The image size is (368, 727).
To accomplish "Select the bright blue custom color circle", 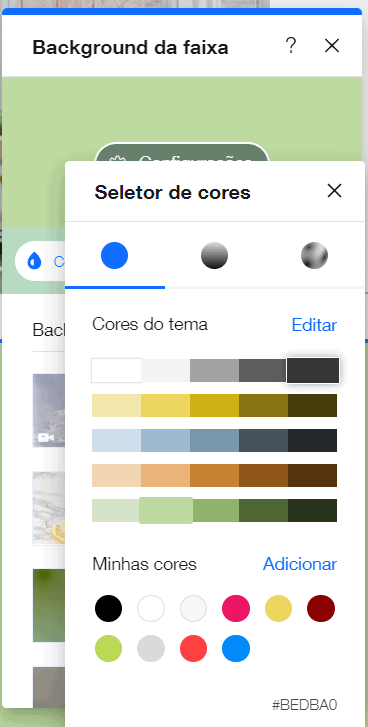I will coord(236,648).
